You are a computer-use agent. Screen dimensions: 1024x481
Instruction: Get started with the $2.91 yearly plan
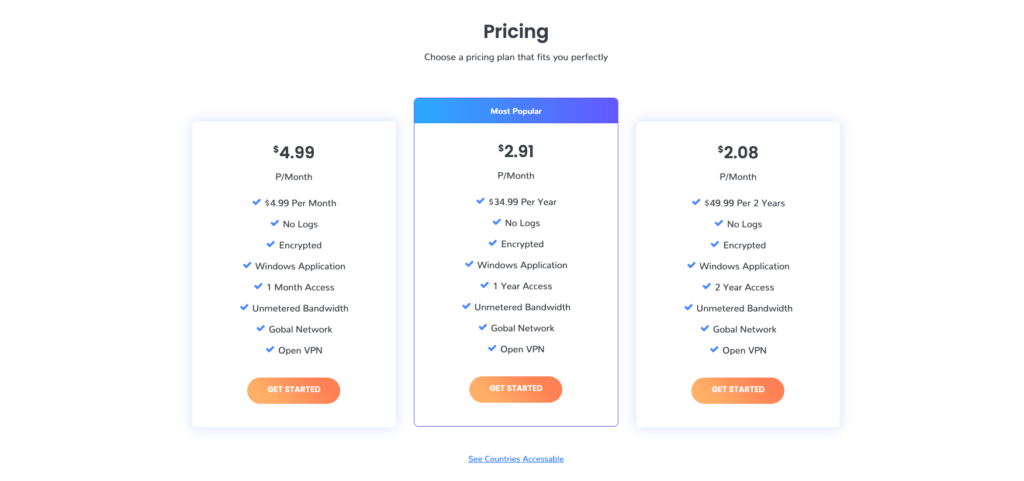(516, 389)
